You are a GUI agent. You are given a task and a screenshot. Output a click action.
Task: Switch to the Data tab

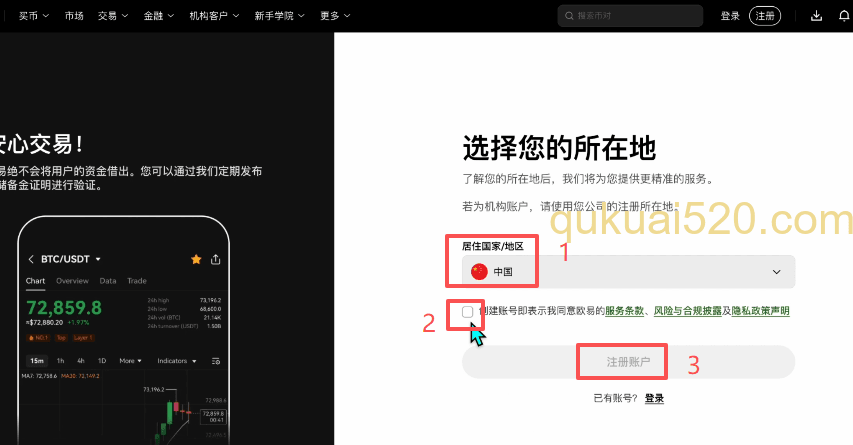coord(108,281)
